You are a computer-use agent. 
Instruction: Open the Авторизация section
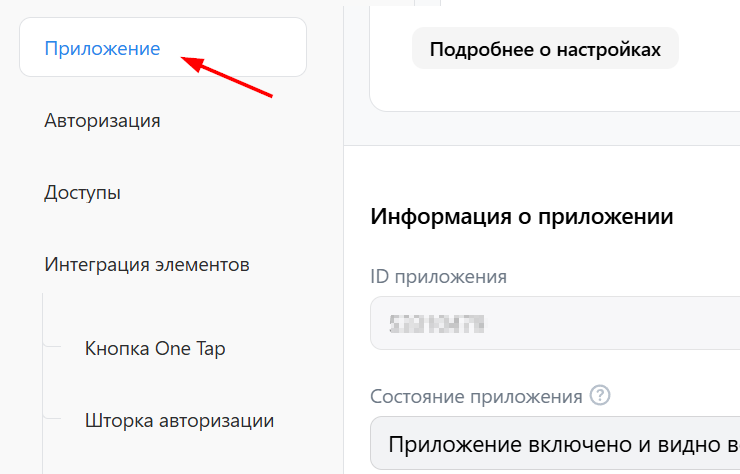(102, 121)
